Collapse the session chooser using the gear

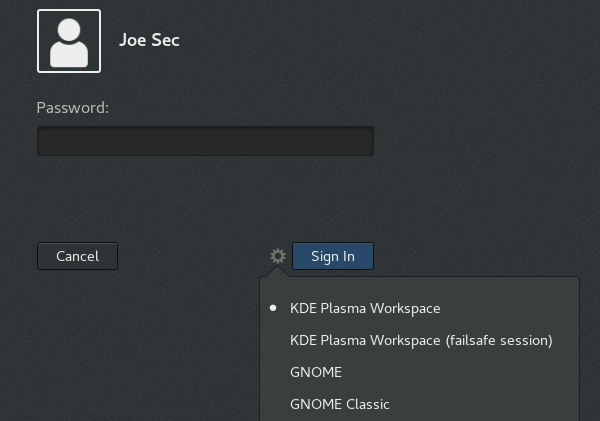278,256
